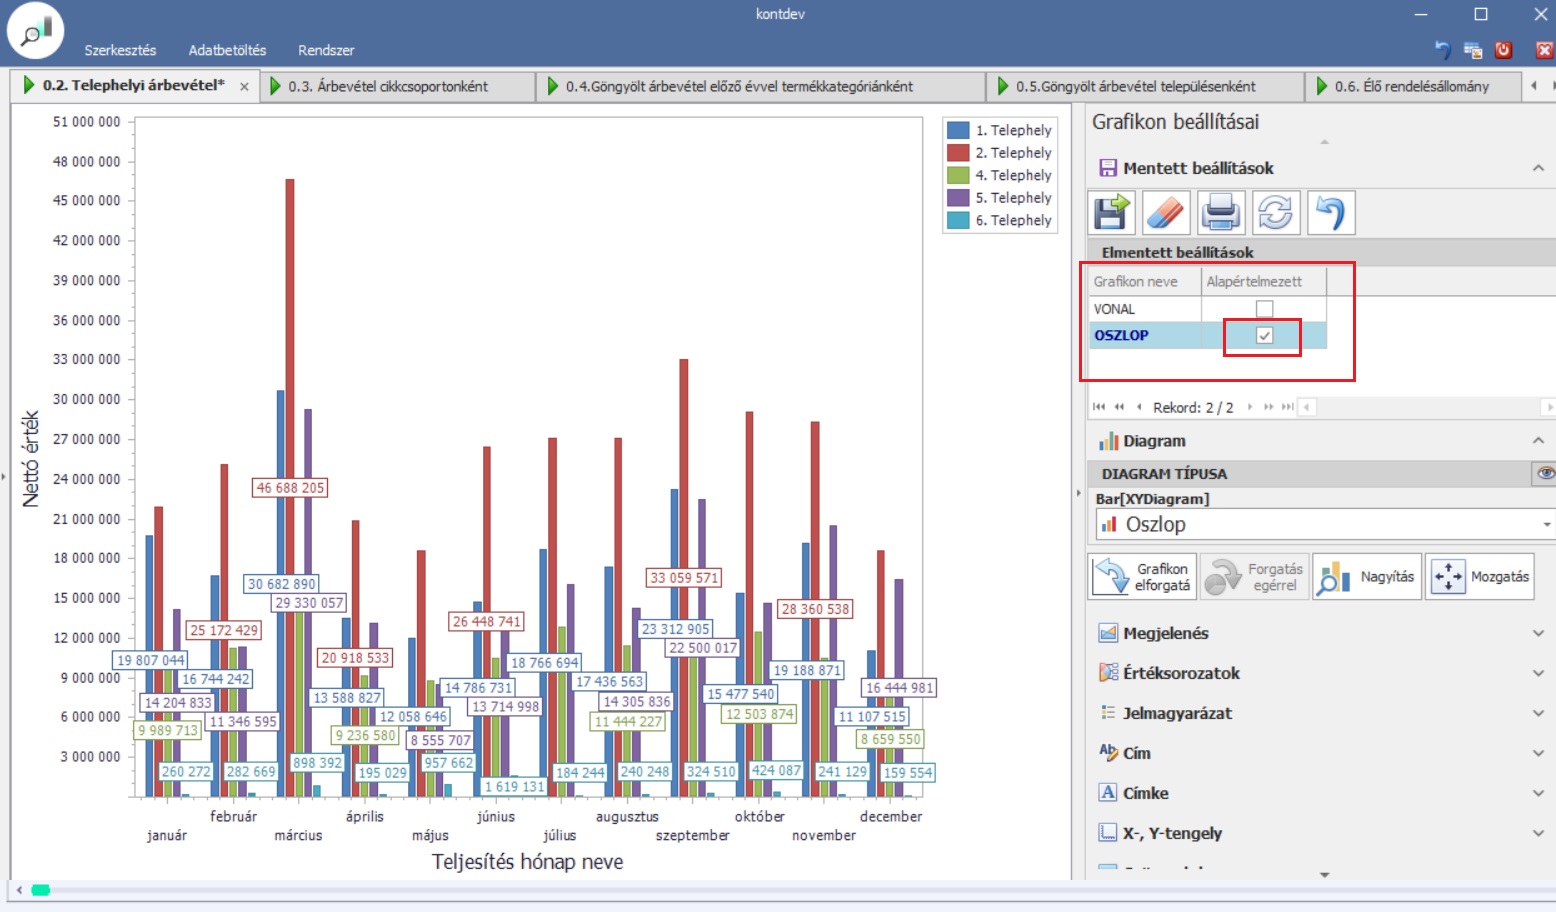Select the Mozgatás move tool
Image resolution: width=1556 pixels, height=912 pixels.
coord(1479,577)
